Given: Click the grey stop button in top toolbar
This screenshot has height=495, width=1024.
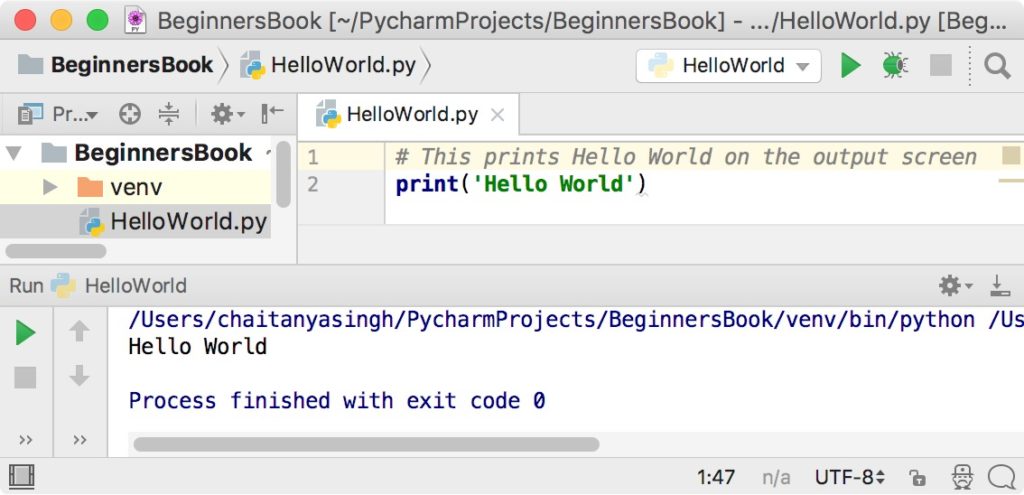Looking at the screenshot, I should [x=940, y=65].
